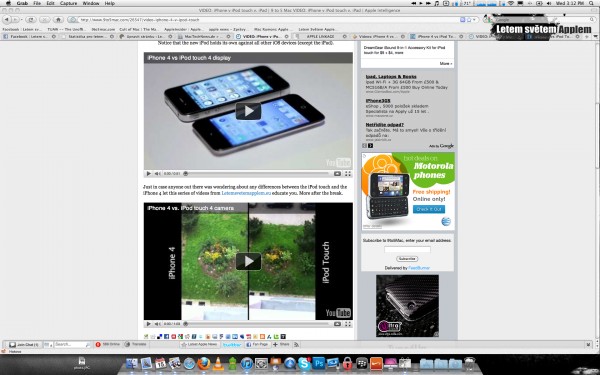The width and height of the screenshot is (600, 375).
Task: Switch to the MacTechNews.de tab
Action: coord(203,36)
